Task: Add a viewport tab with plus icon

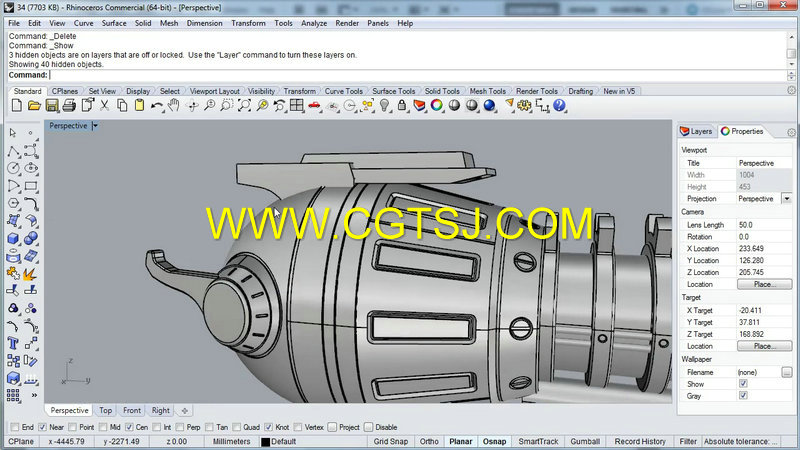Action: point(185,410)
